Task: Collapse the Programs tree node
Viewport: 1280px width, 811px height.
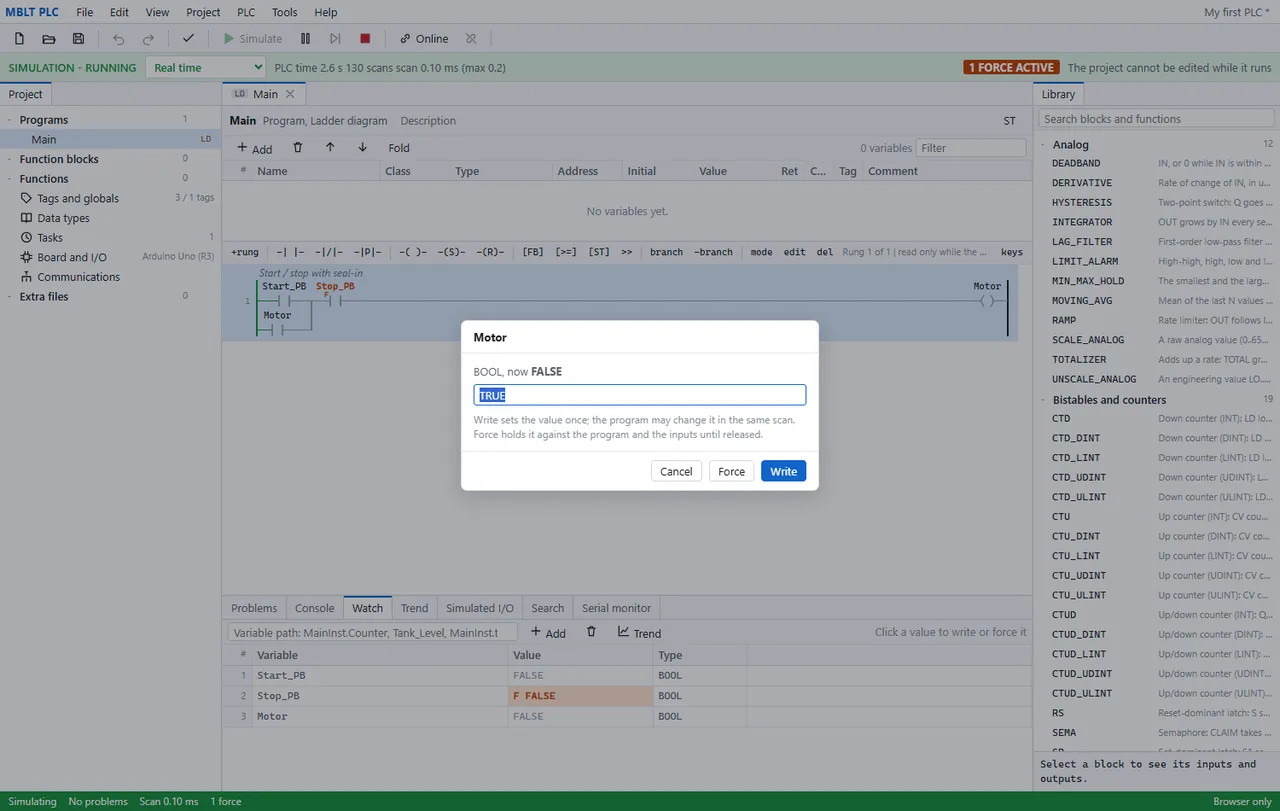Action: [x=10, y=120]
